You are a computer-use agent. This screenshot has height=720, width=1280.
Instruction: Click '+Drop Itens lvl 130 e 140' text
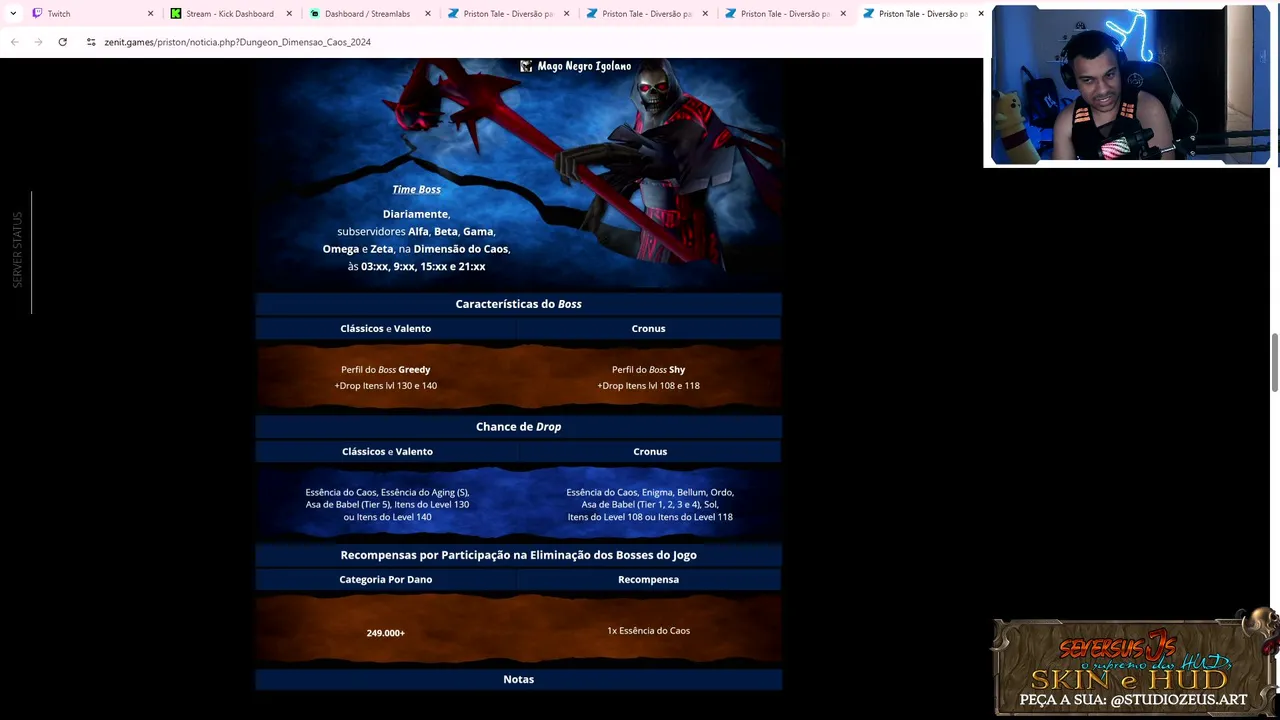click(x=386, y=386)
